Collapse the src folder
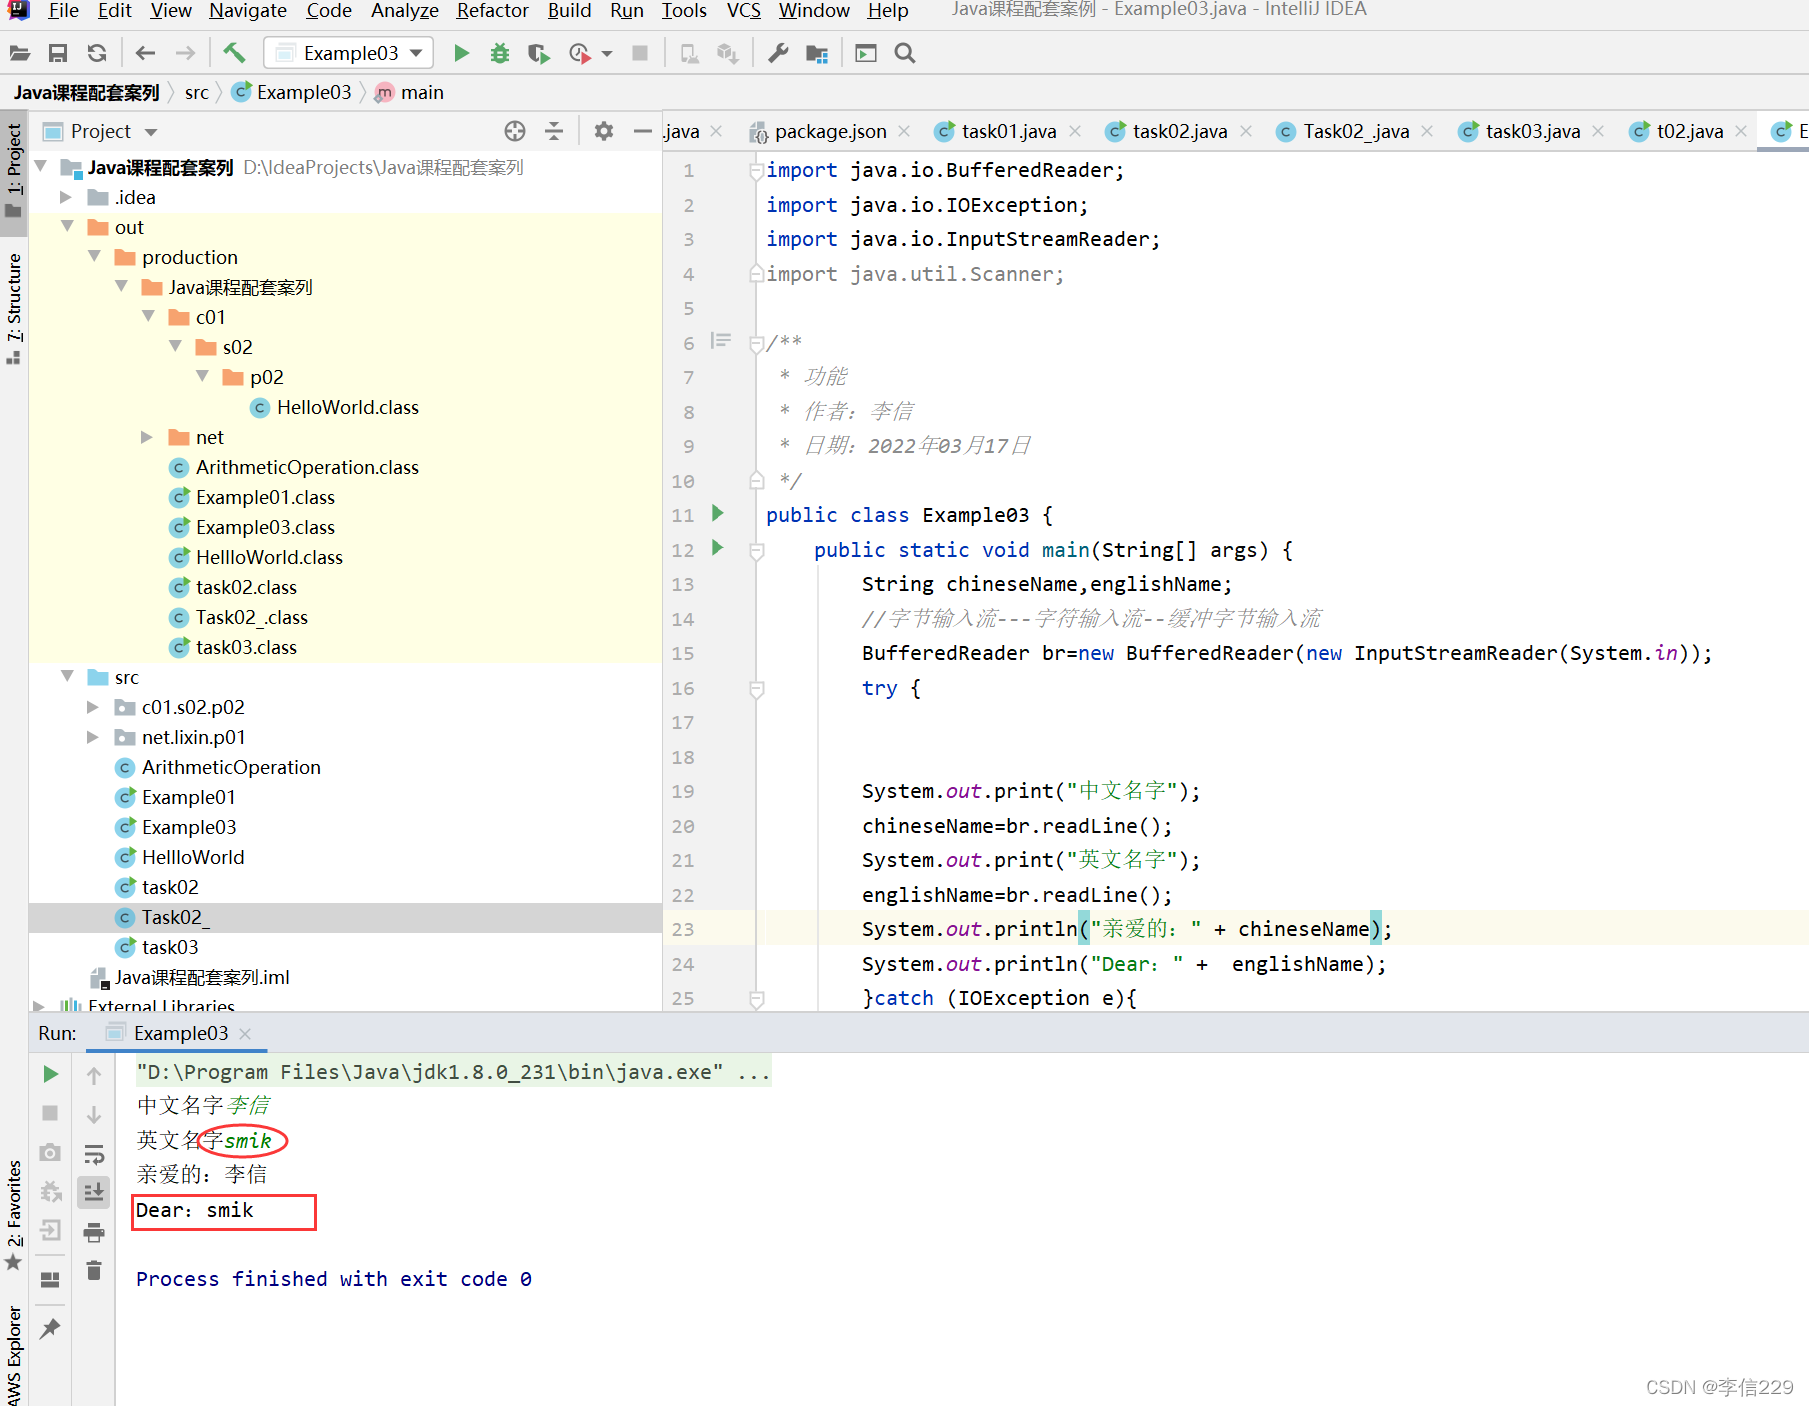Viewport: 1809px width, 1406px height. click(x=67, y=676)
